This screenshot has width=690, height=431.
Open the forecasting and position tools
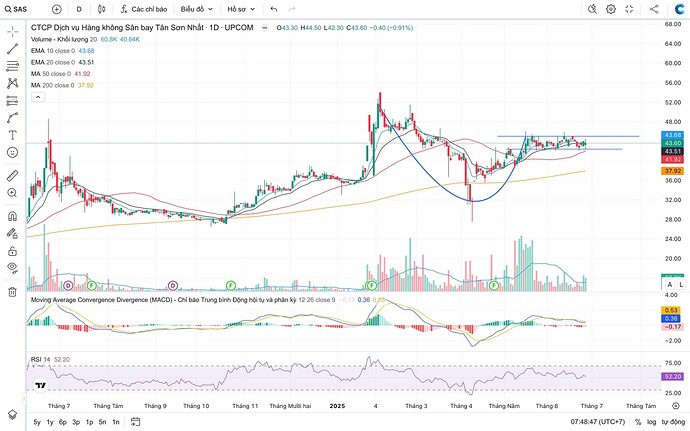click(x=12, y=101)
